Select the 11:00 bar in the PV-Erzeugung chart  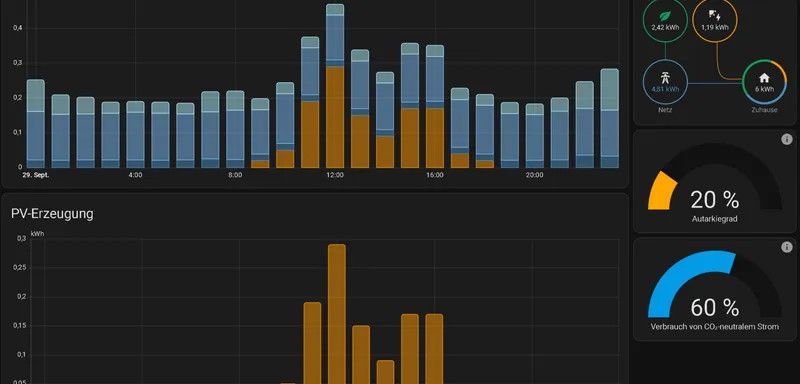(x=312, y=343)
